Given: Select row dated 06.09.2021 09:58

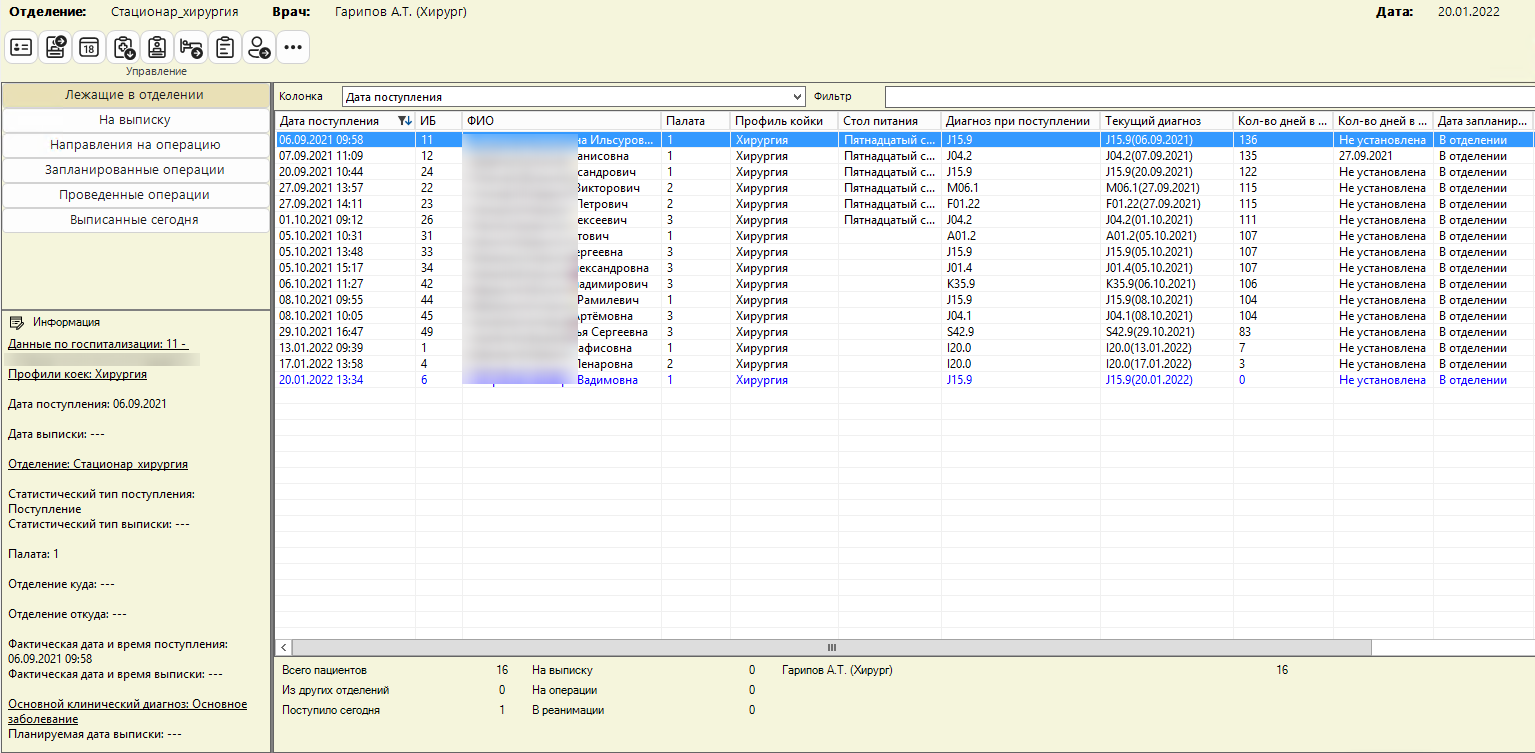Looking at the screenshot, I should (905, 140).
